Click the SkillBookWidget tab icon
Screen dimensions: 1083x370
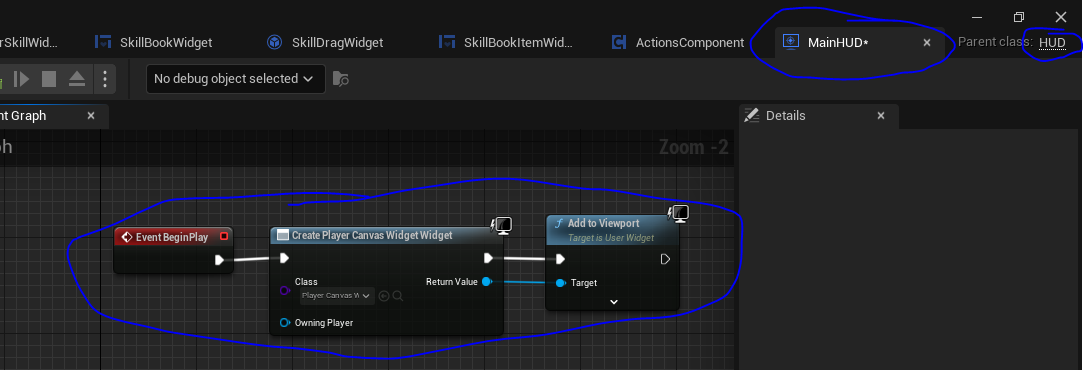click(103, 43)
